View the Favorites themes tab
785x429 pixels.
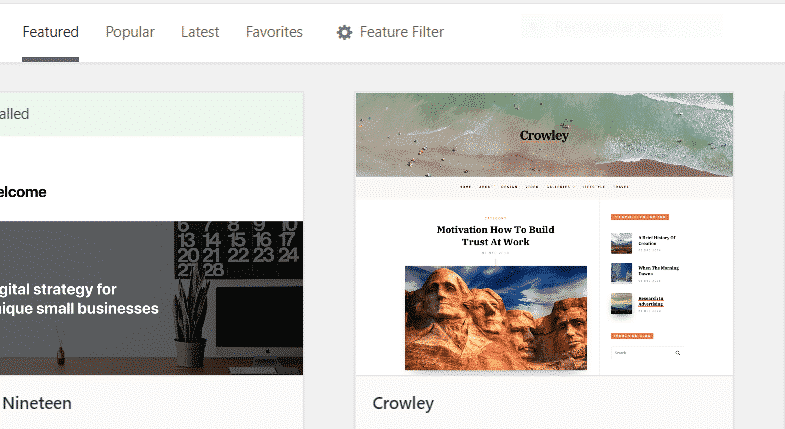274,32
